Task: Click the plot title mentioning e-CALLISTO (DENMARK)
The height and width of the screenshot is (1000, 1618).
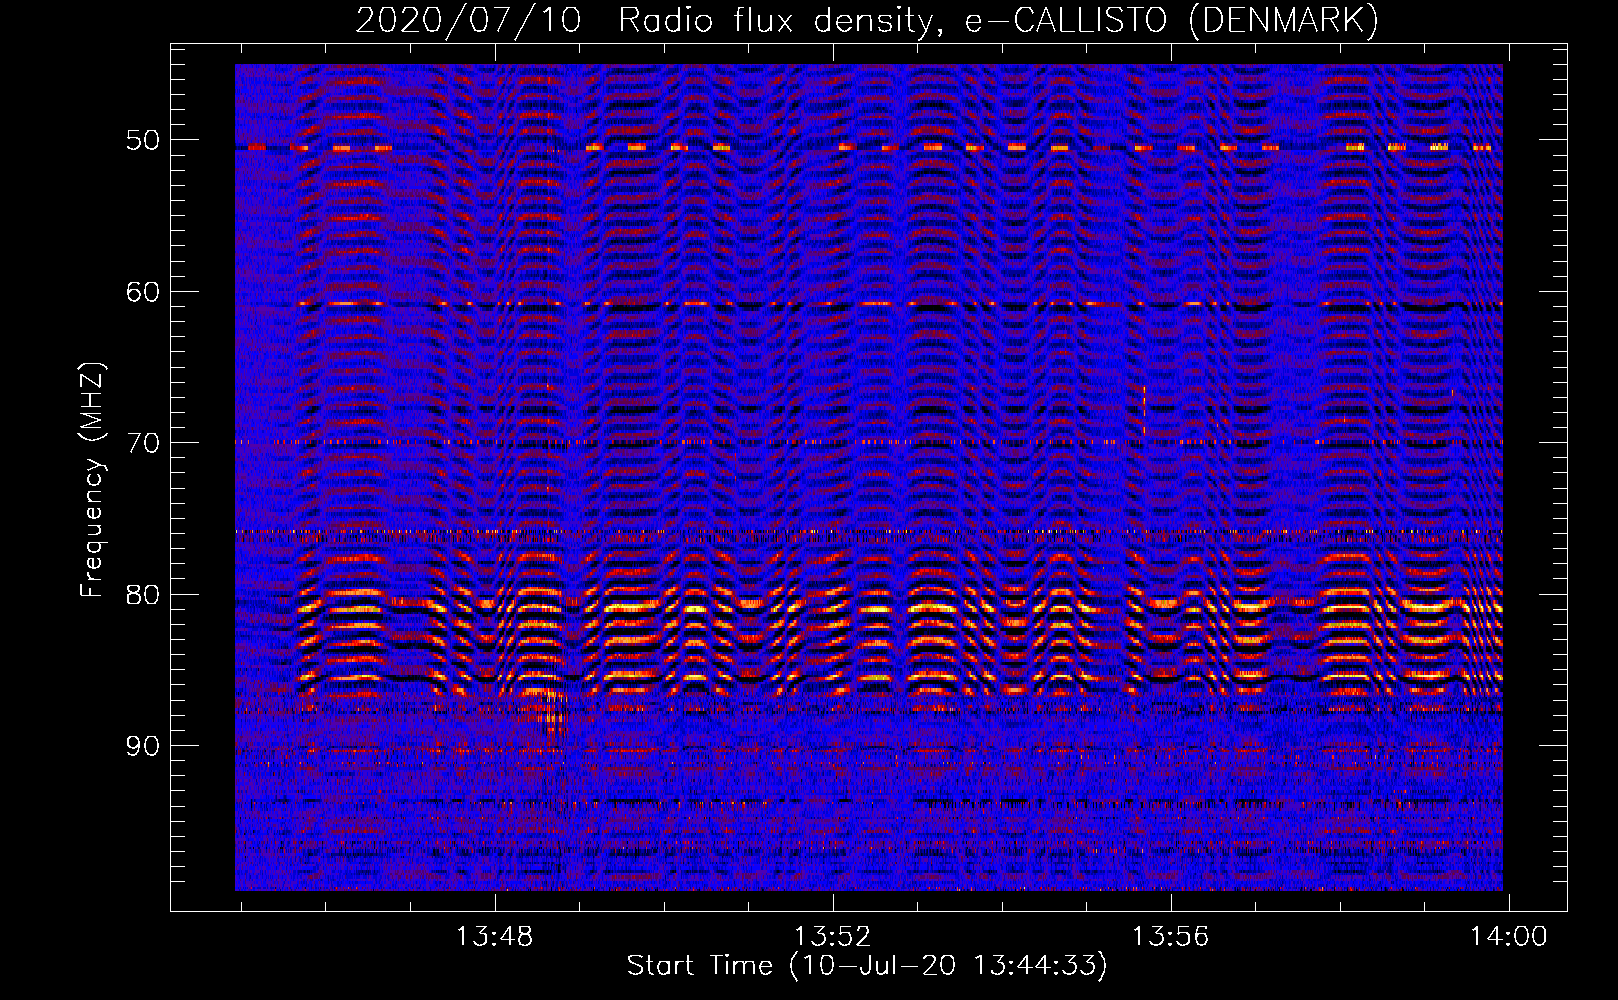Action: pos(867,20)
